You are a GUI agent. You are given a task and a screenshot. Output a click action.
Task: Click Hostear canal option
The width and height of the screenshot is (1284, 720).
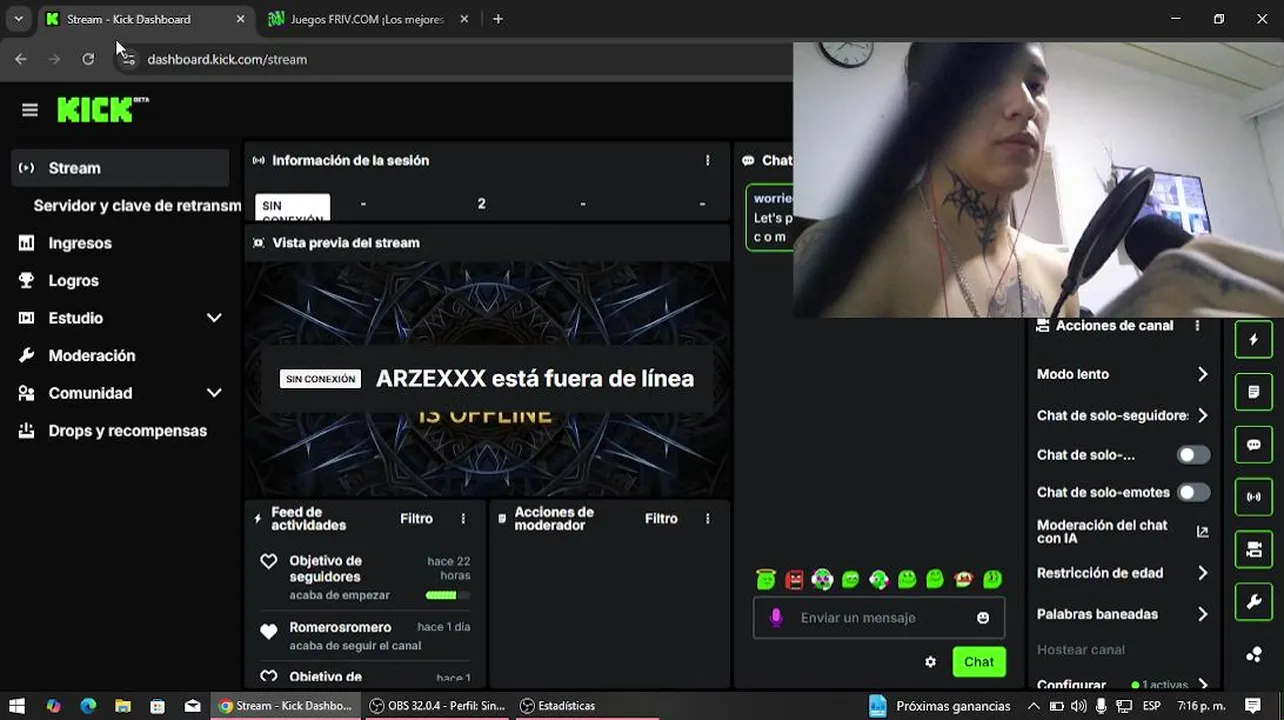point(1081,650)
